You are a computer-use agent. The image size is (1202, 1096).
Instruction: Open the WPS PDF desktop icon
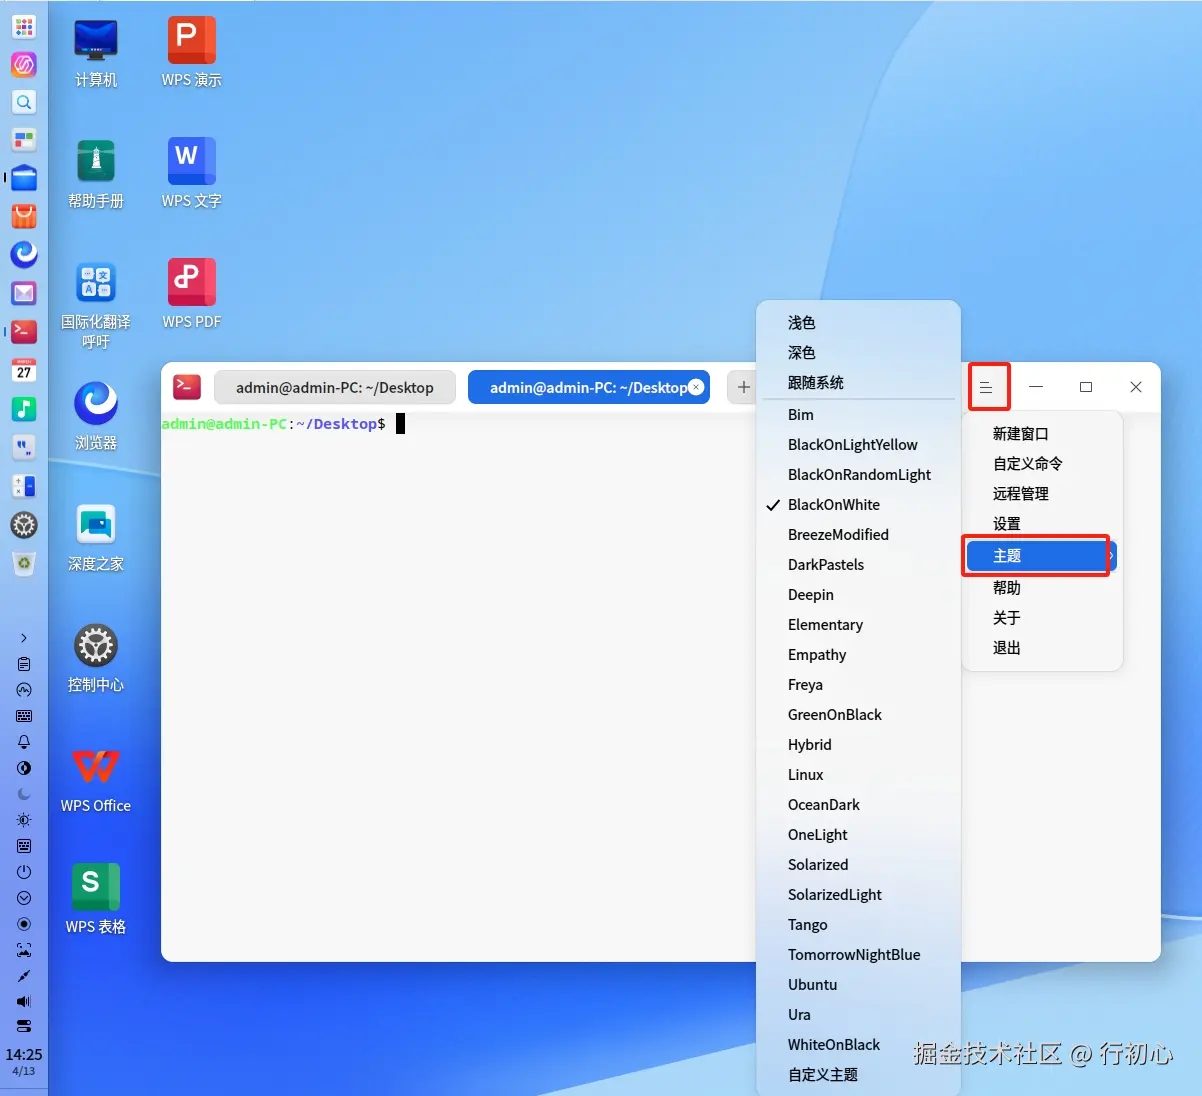(x=191, y=295)
